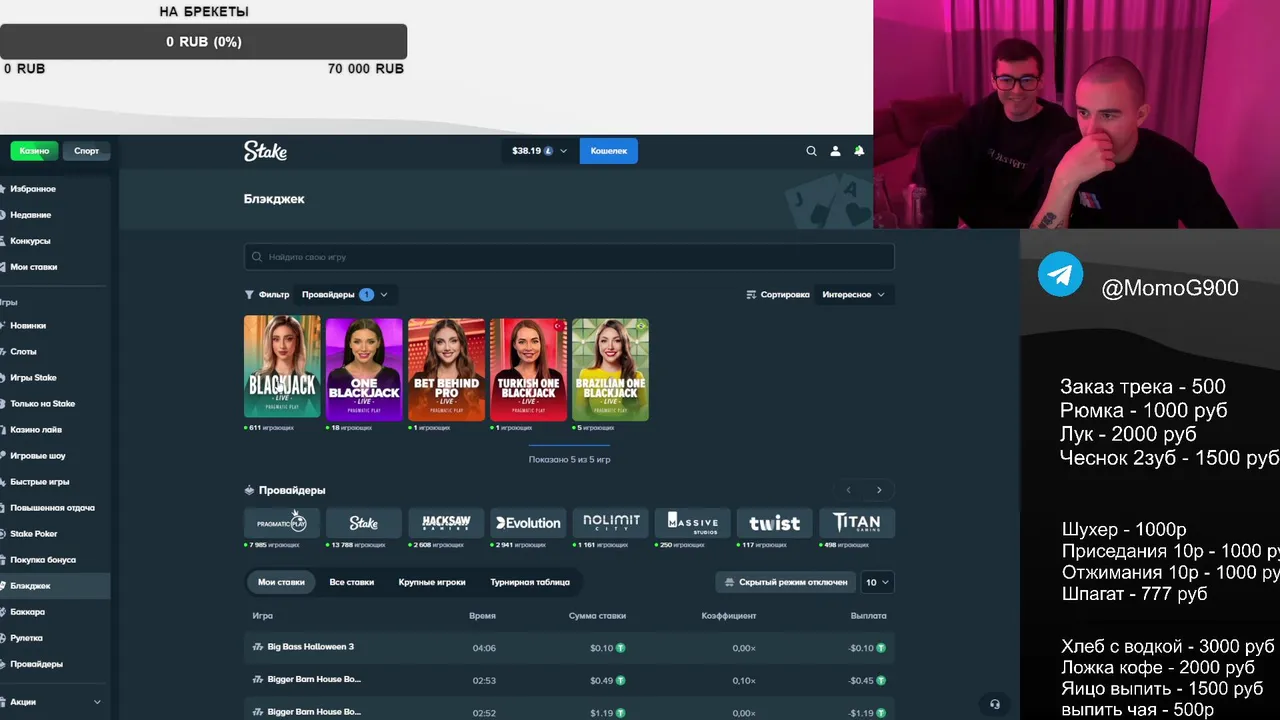The width and height of the screenshot is (1280, 720).
Task: Switch to Крупные игроки tab
Action: pyautogui.click(x=432, y=582)
